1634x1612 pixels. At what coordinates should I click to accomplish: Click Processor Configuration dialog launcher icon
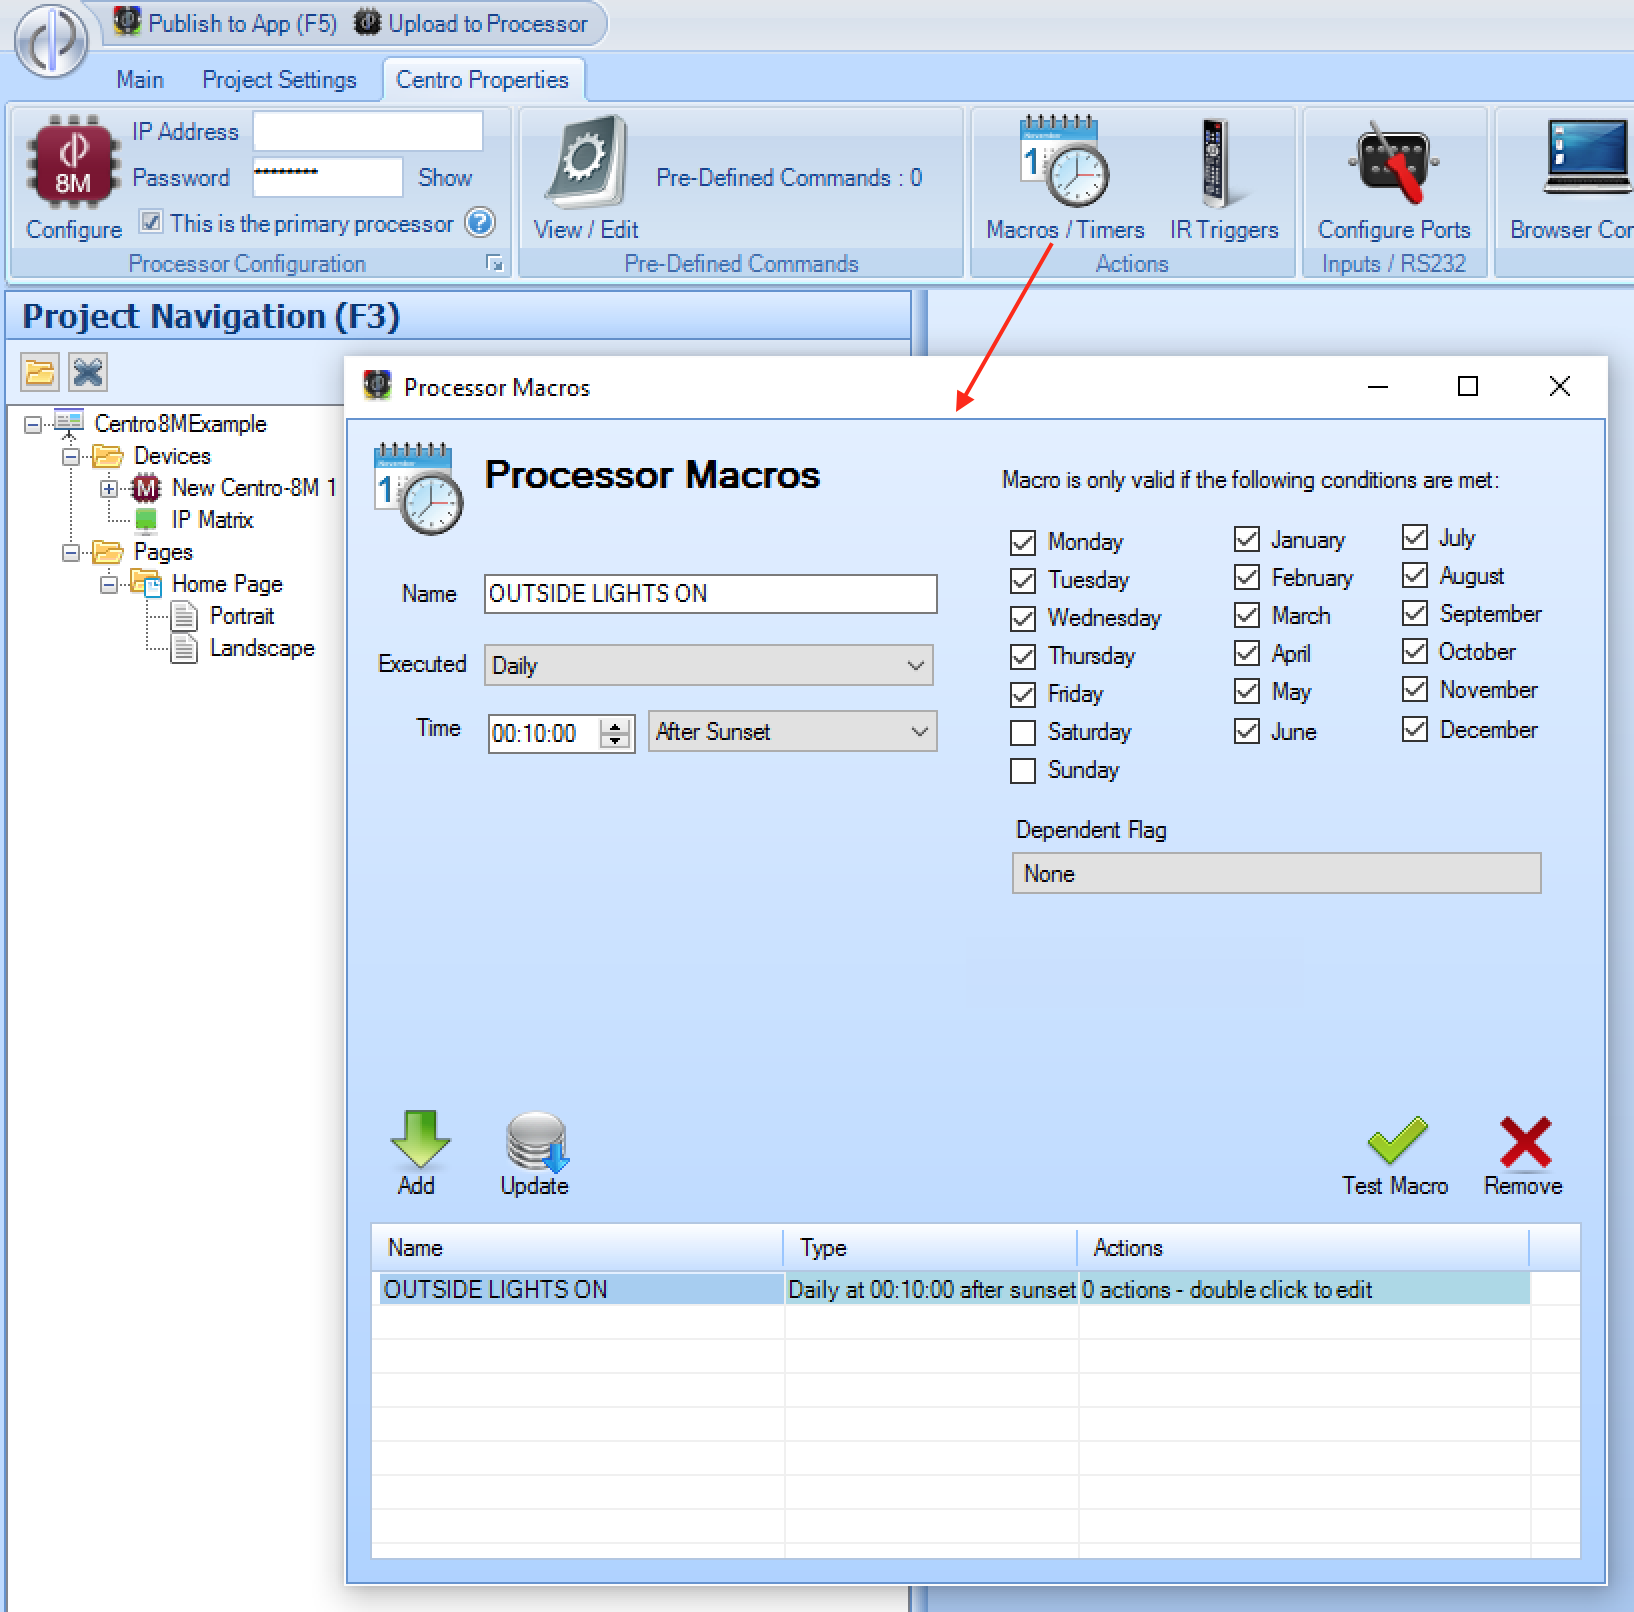494,263
